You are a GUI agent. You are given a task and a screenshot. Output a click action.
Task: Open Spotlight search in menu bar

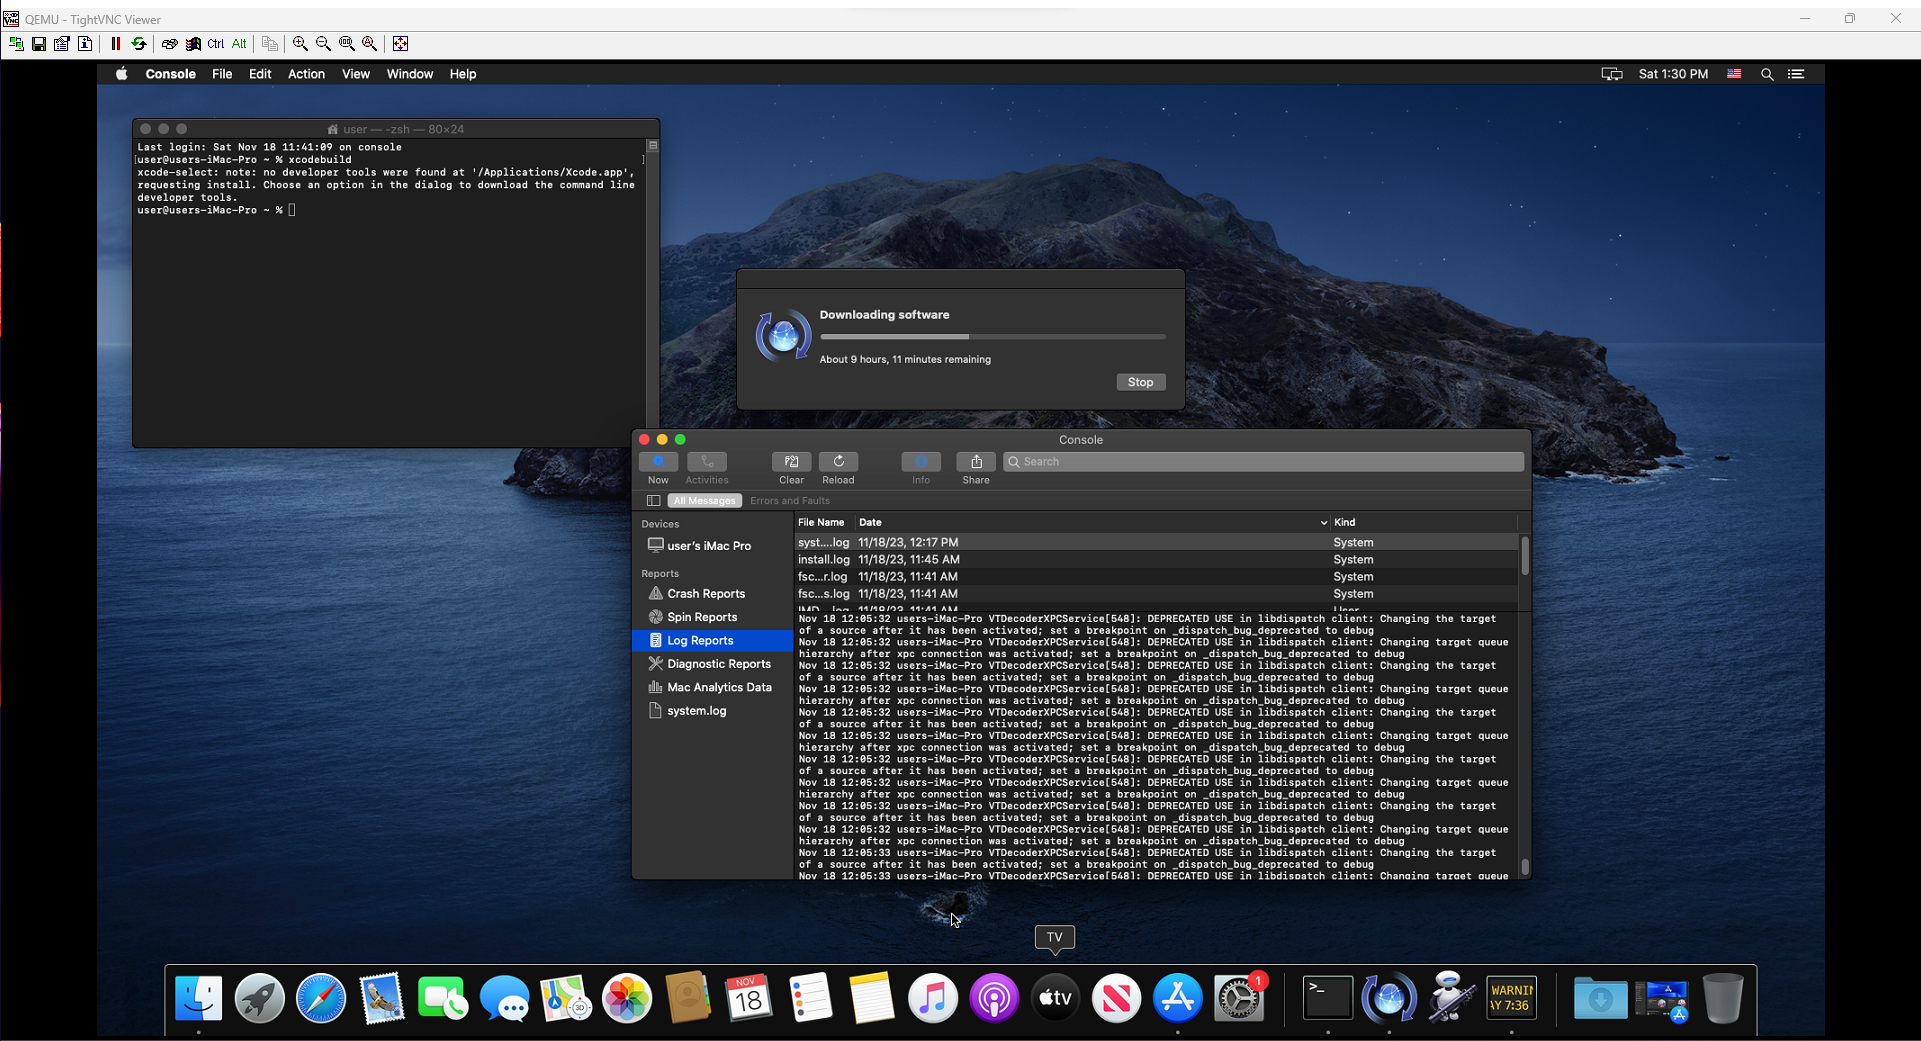pos(1767,74)
